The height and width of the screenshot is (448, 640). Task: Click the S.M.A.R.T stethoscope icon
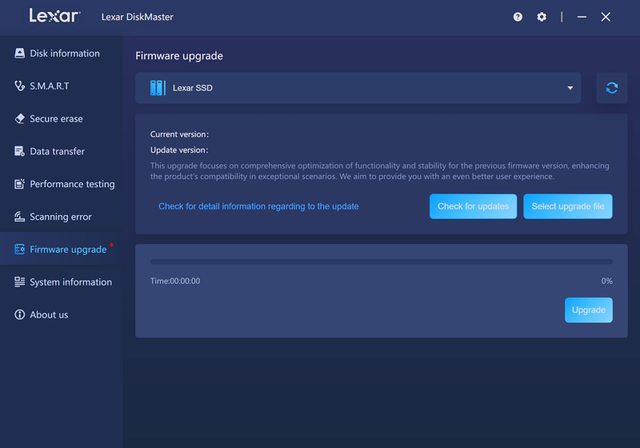tap(20, 86)
